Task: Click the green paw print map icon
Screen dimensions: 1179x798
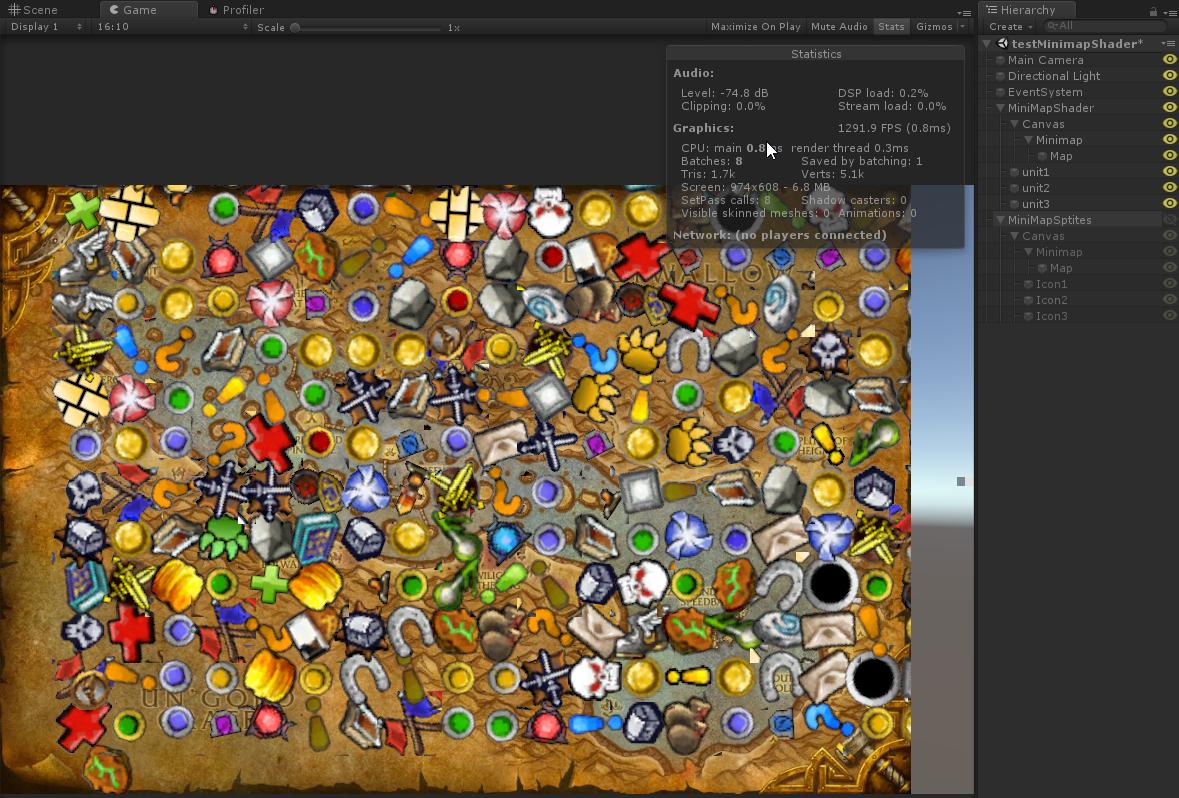Action: pos(224,536)
